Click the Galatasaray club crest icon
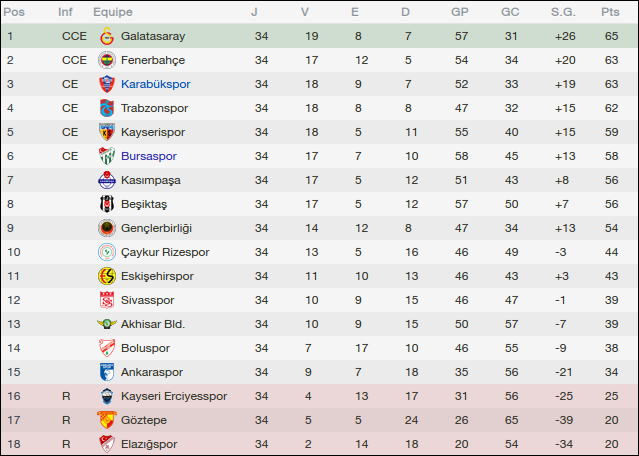639x456 pixels. click(106, 36)
